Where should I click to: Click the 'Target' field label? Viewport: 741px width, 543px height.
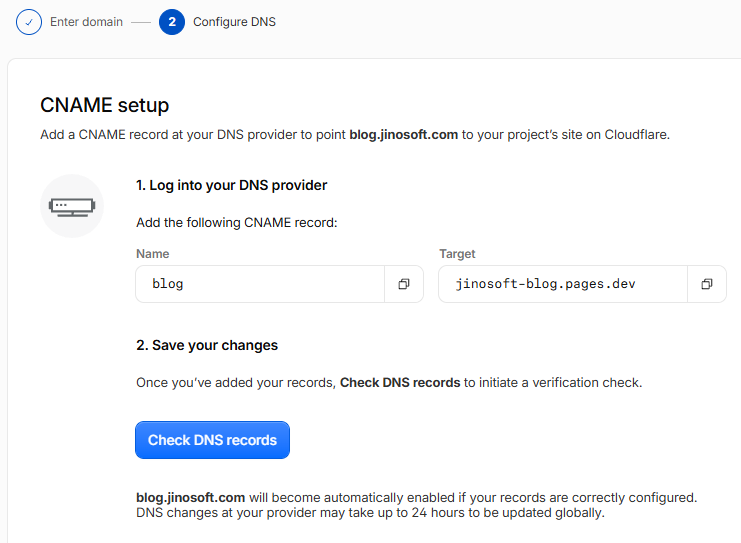pos(457,254)
